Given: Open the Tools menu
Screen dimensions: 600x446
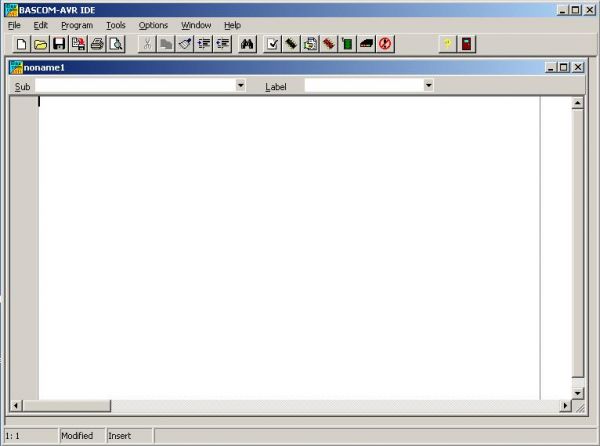Looking at the screenshot, I should [116, 25].
